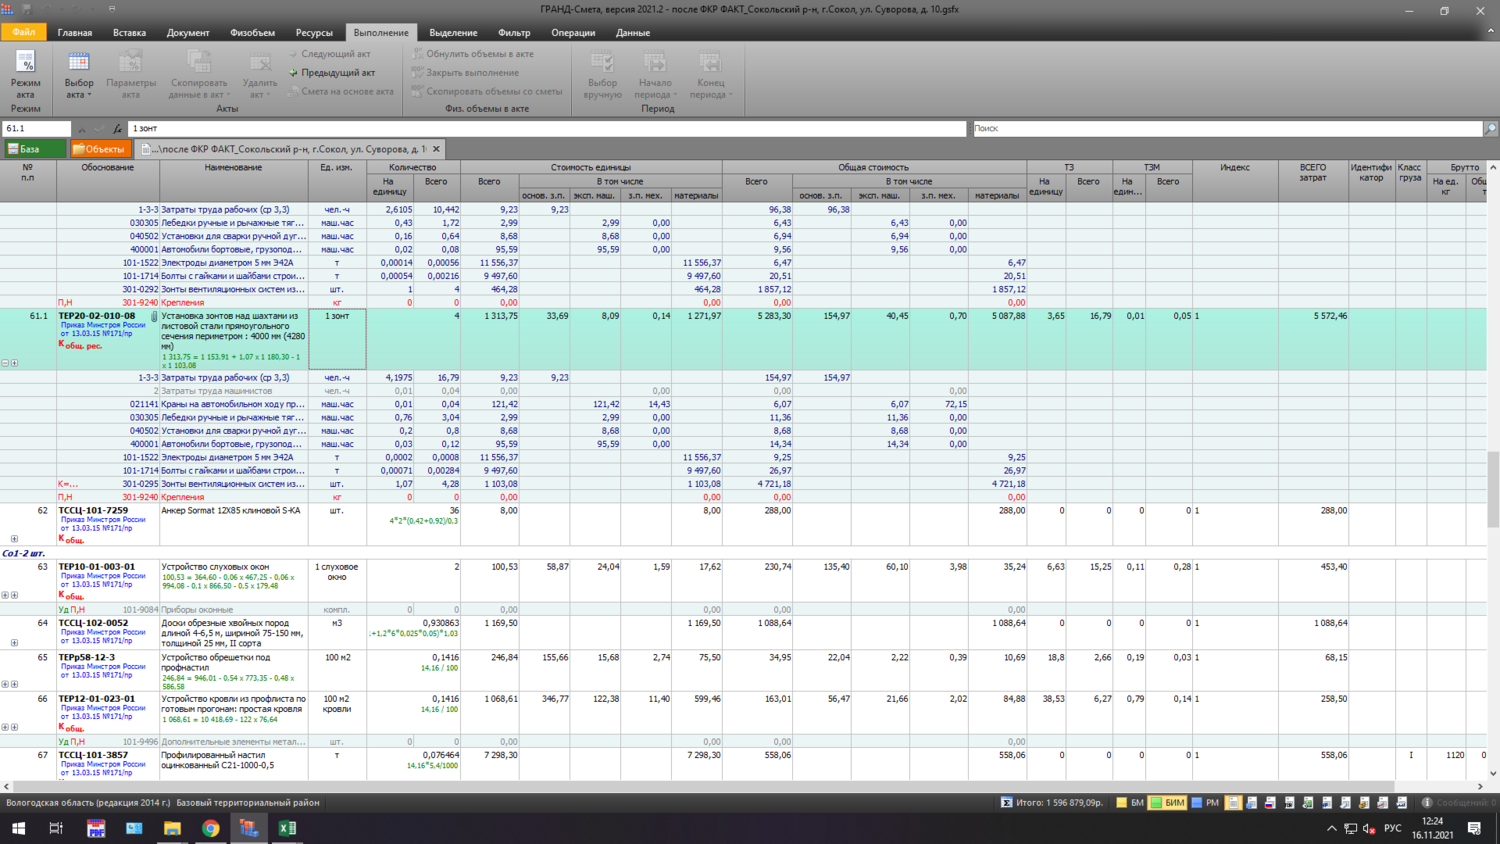Click the Объекты button
This screenshot has width=1500, height=844.
coord(100,149)
